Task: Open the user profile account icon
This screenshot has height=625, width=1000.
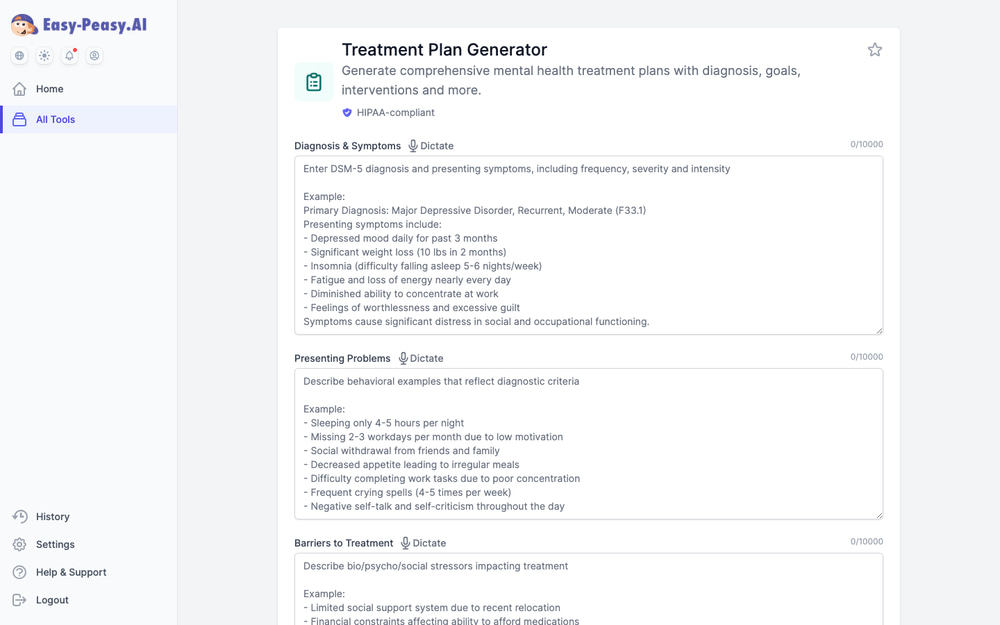Action: point(94,55)
